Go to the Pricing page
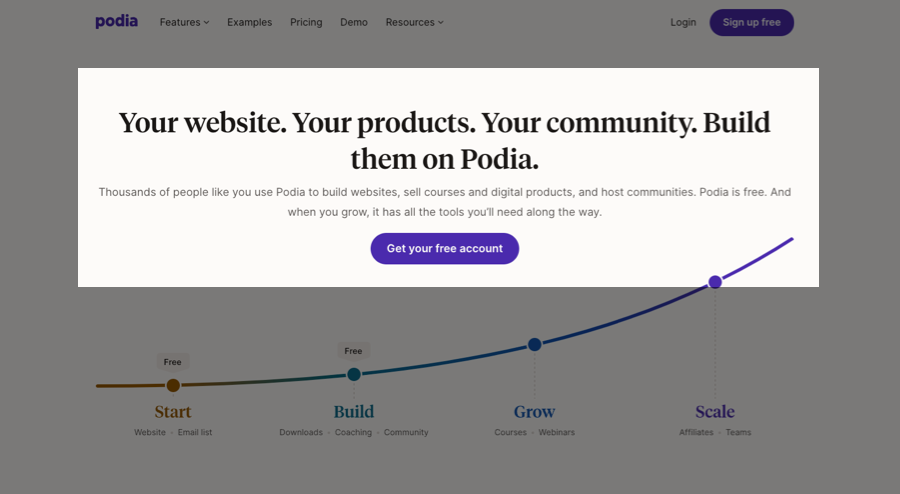 306,22
